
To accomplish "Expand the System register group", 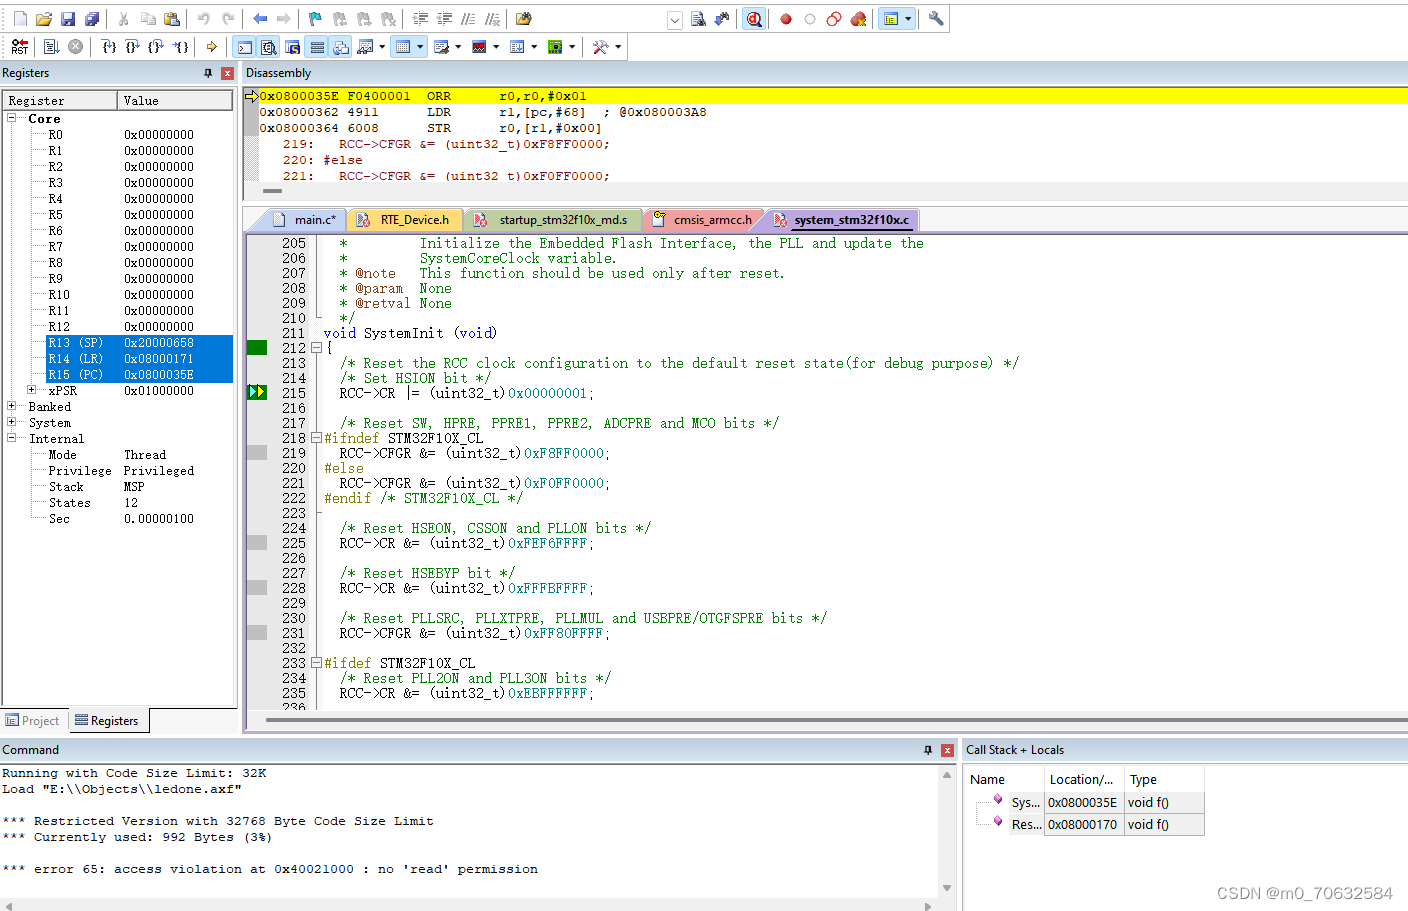I will pyautogui.click(x=12, y=422).
